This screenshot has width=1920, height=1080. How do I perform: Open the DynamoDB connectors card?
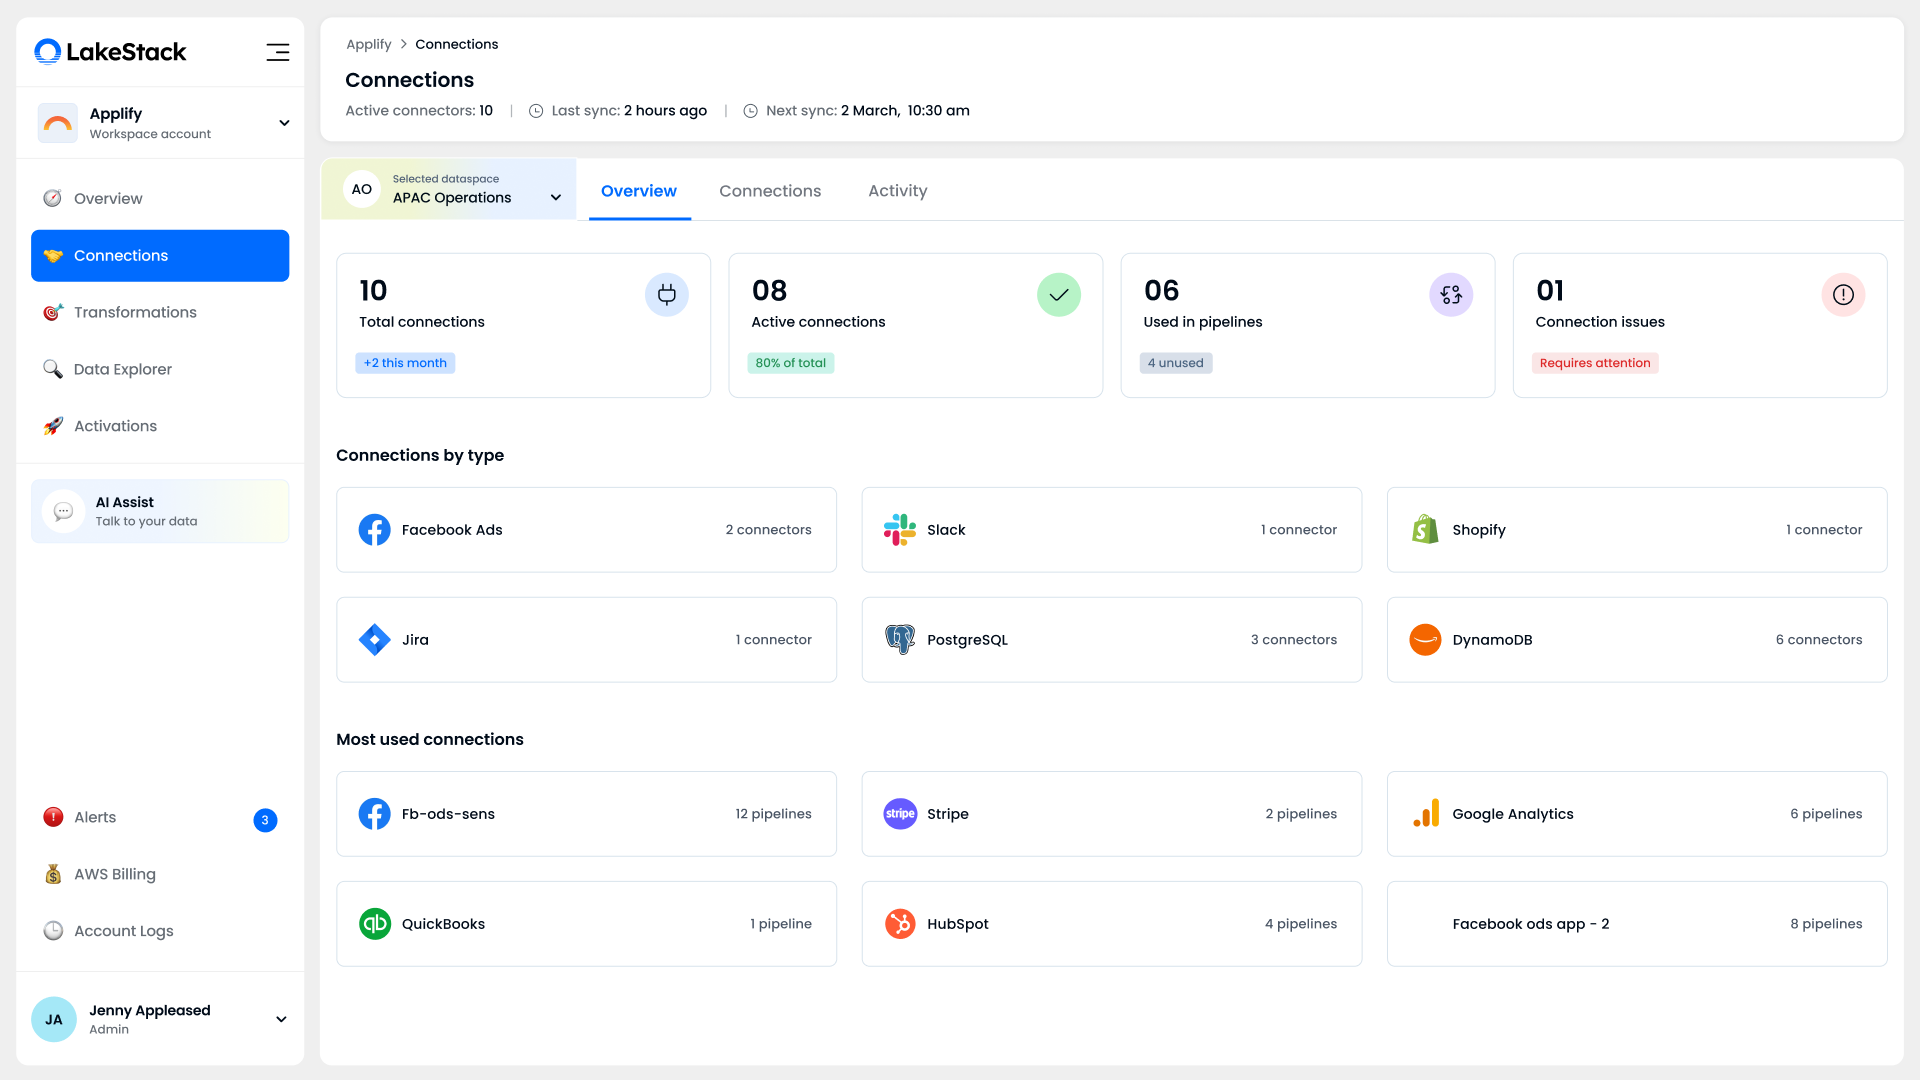point(1636,640)
